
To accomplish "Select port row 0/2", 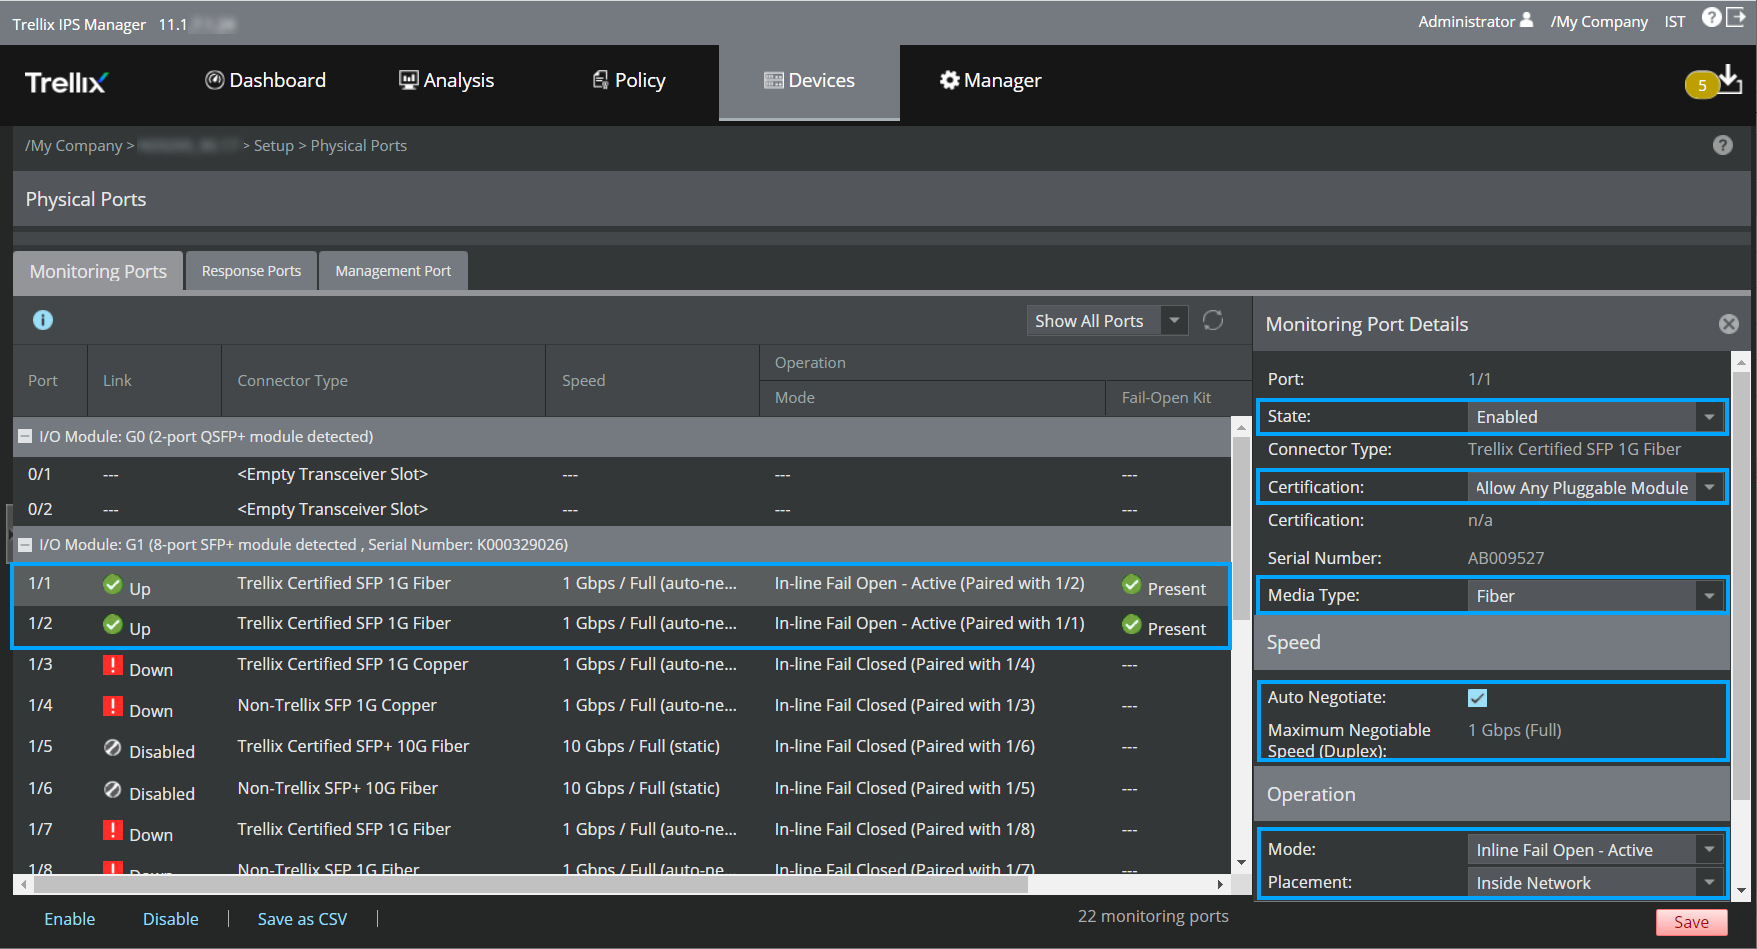I will [622, 509].
